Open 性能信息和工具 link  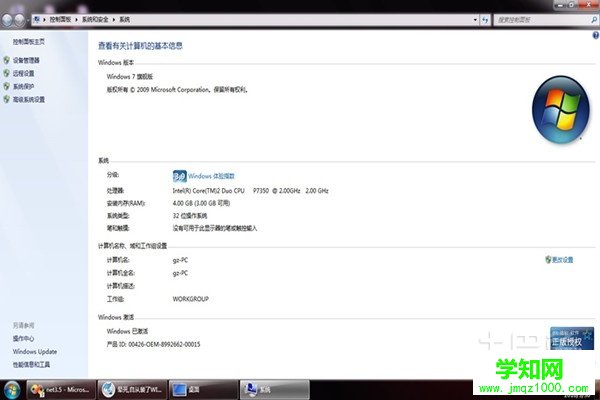(31, 364)
